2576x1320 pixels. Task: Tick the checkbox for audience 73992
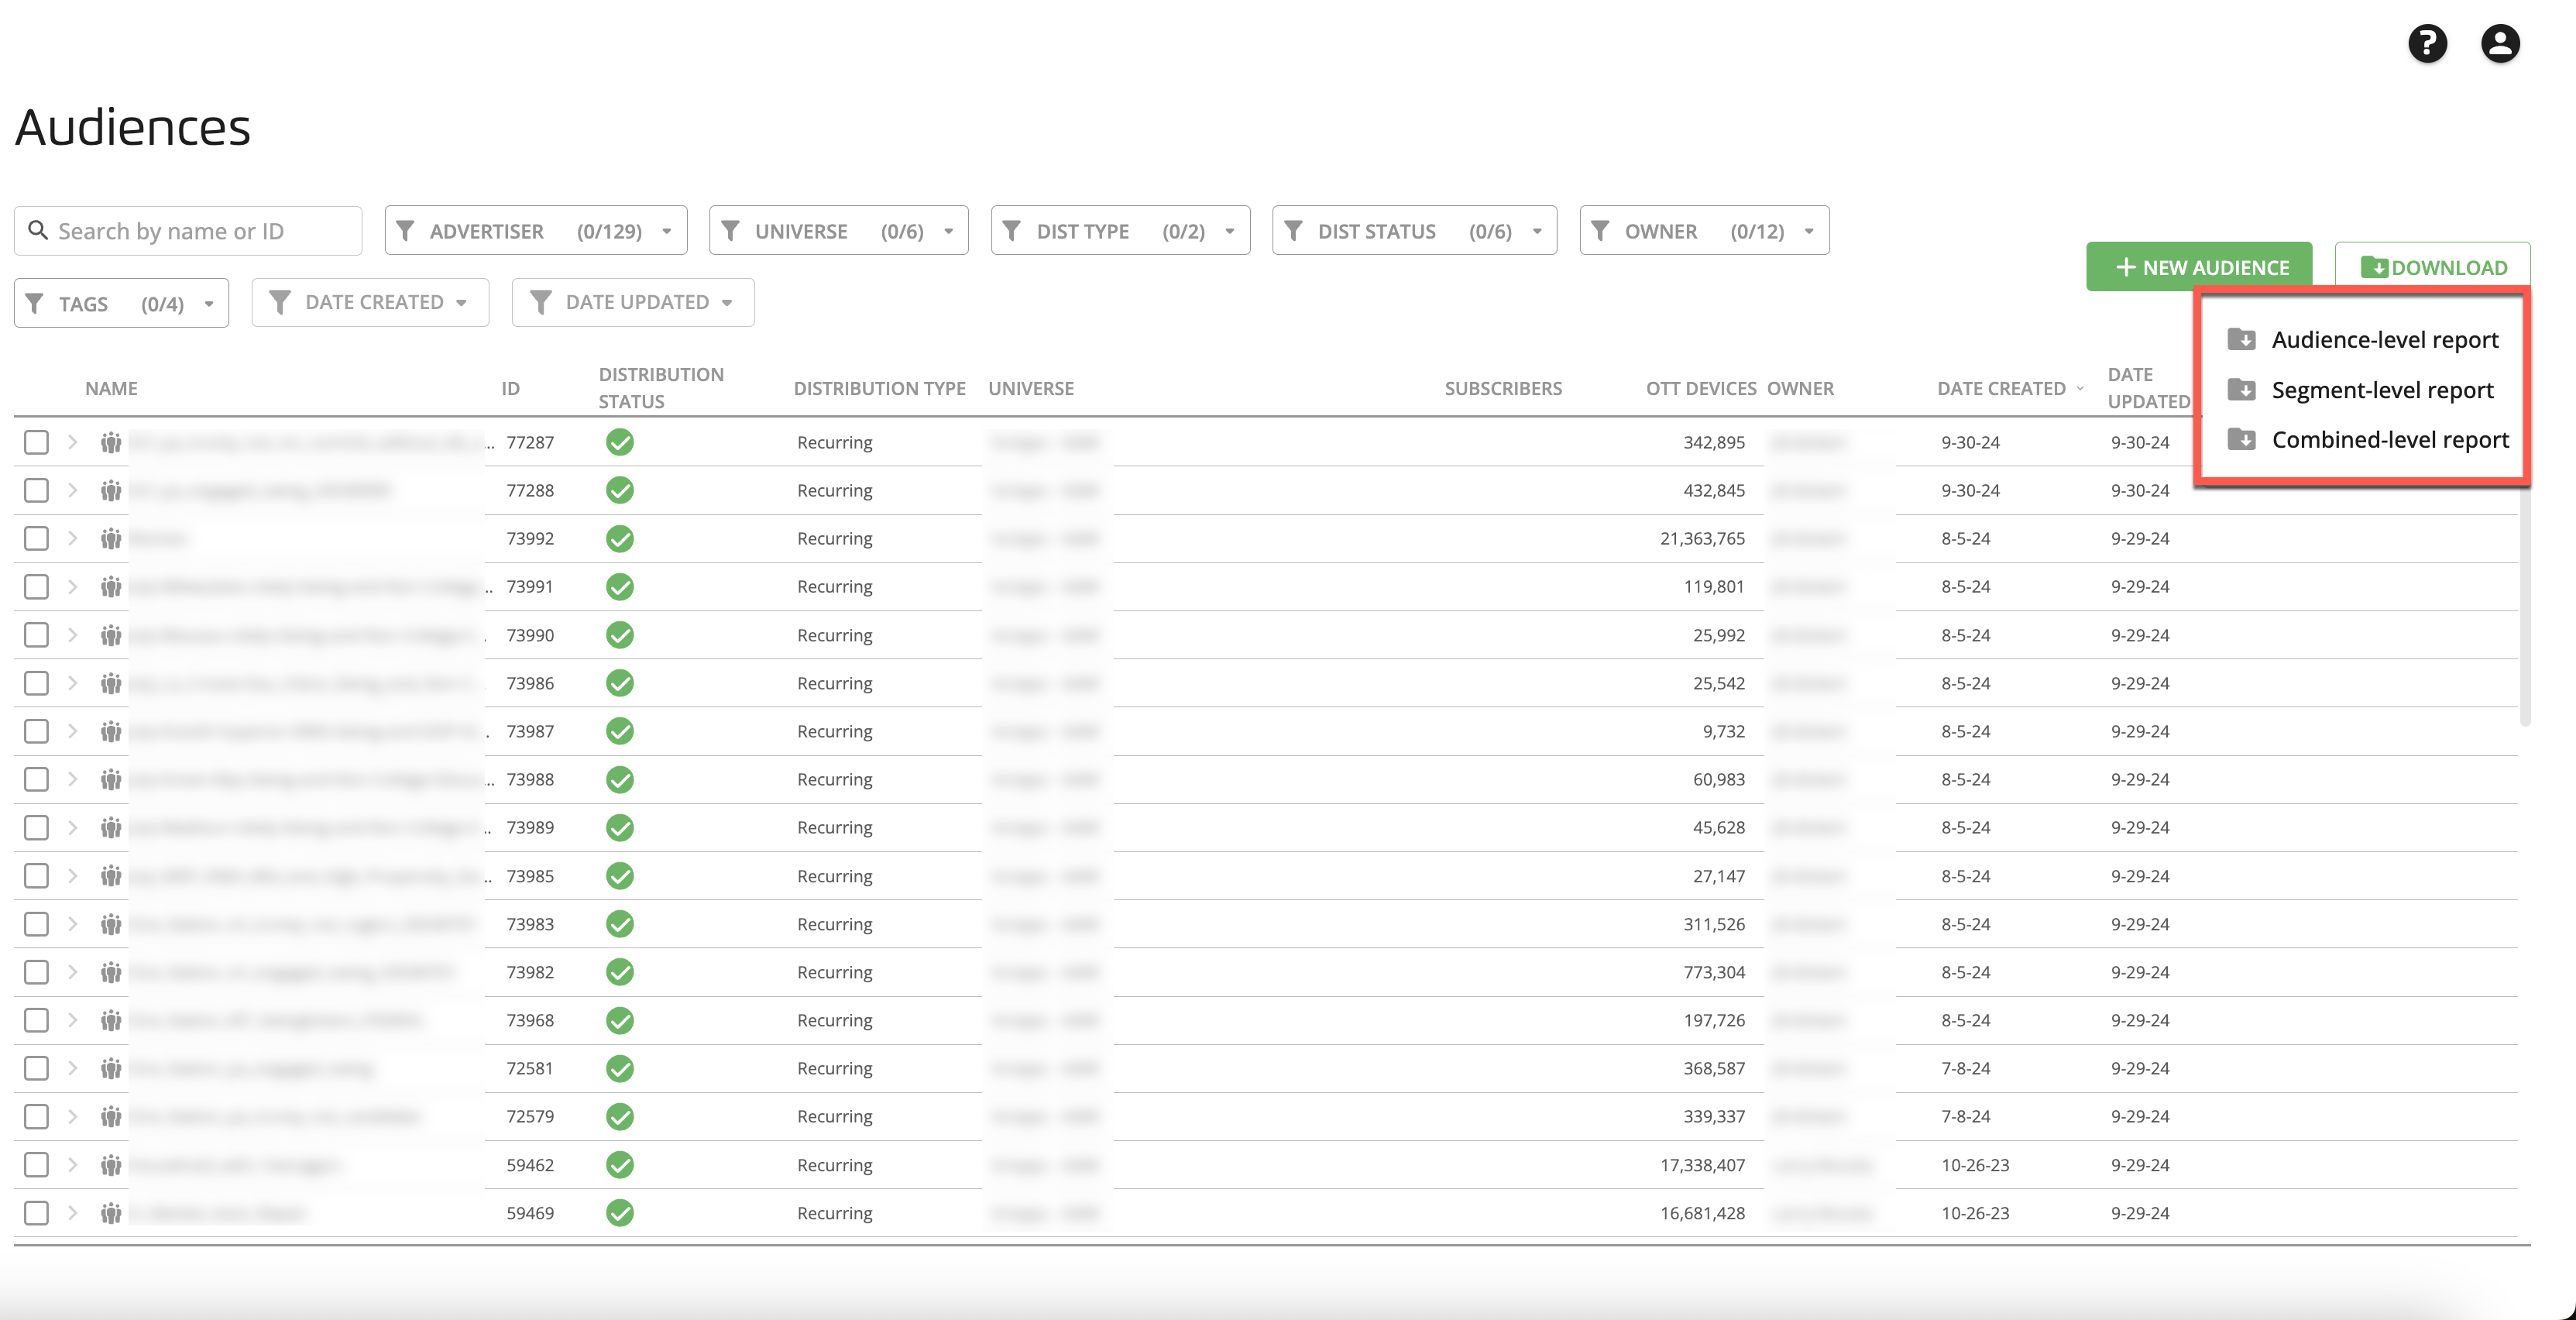coord(36,538)
